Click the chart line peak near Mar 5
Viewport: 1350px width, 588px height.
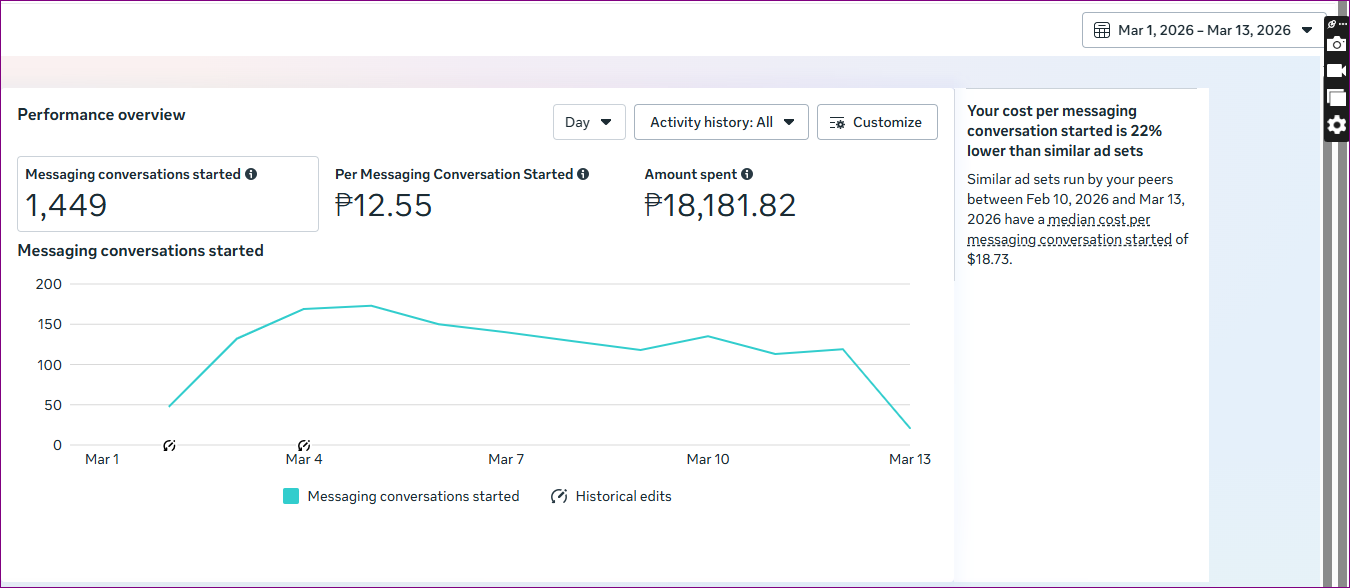(371, 306)
